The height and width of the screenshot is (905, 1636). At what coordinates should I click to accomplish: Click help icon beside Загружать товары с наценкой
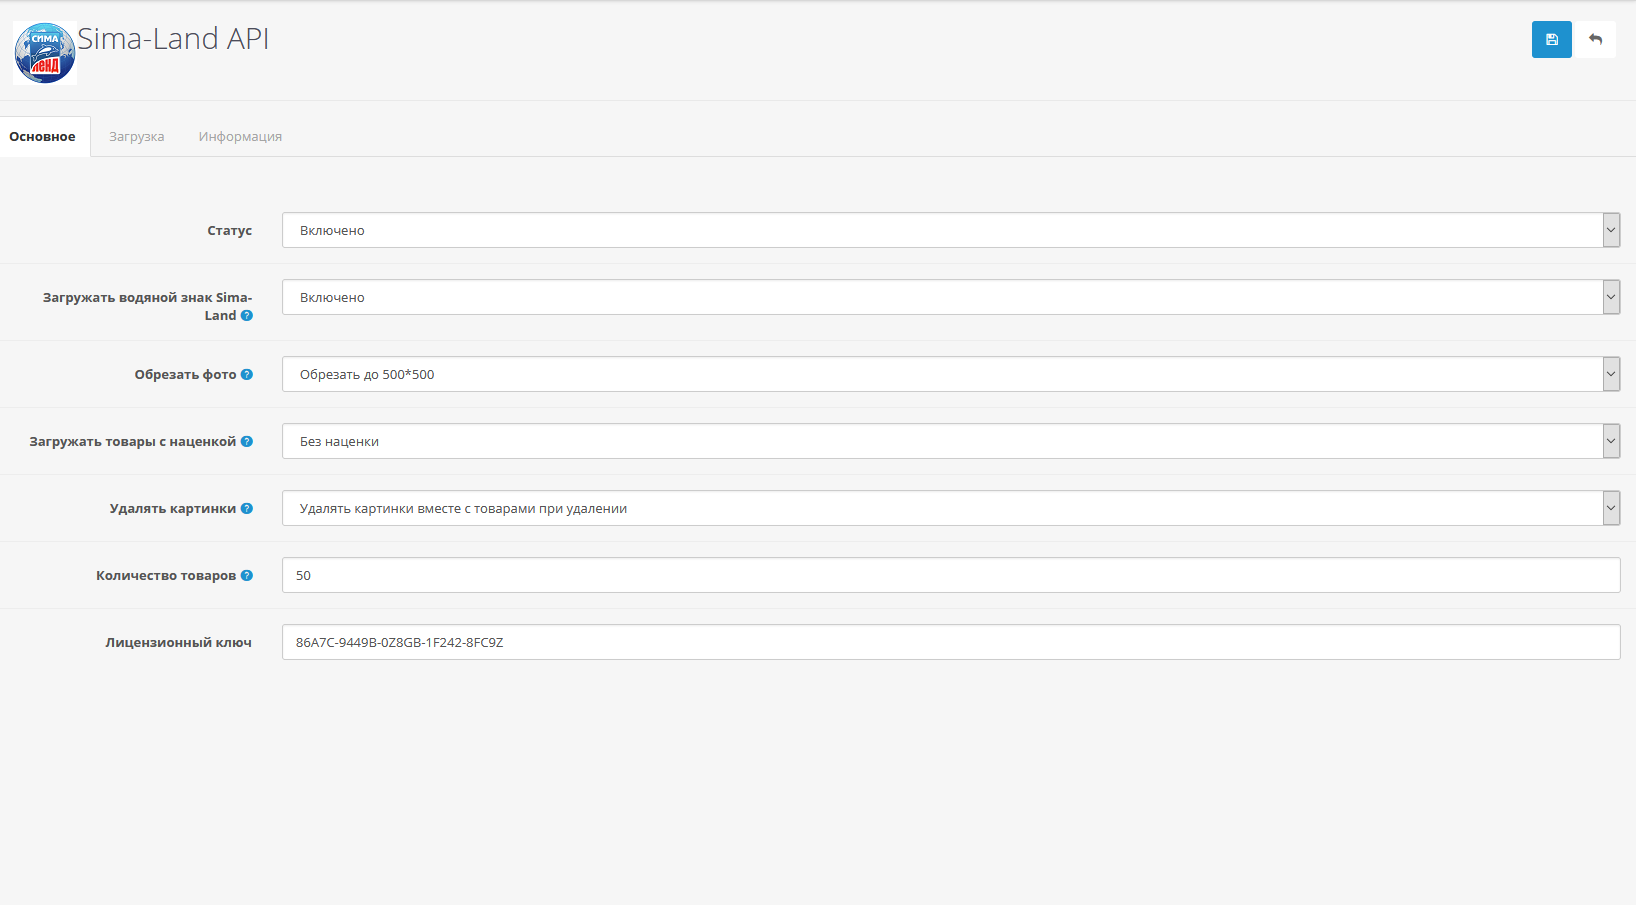coord(247,442)
